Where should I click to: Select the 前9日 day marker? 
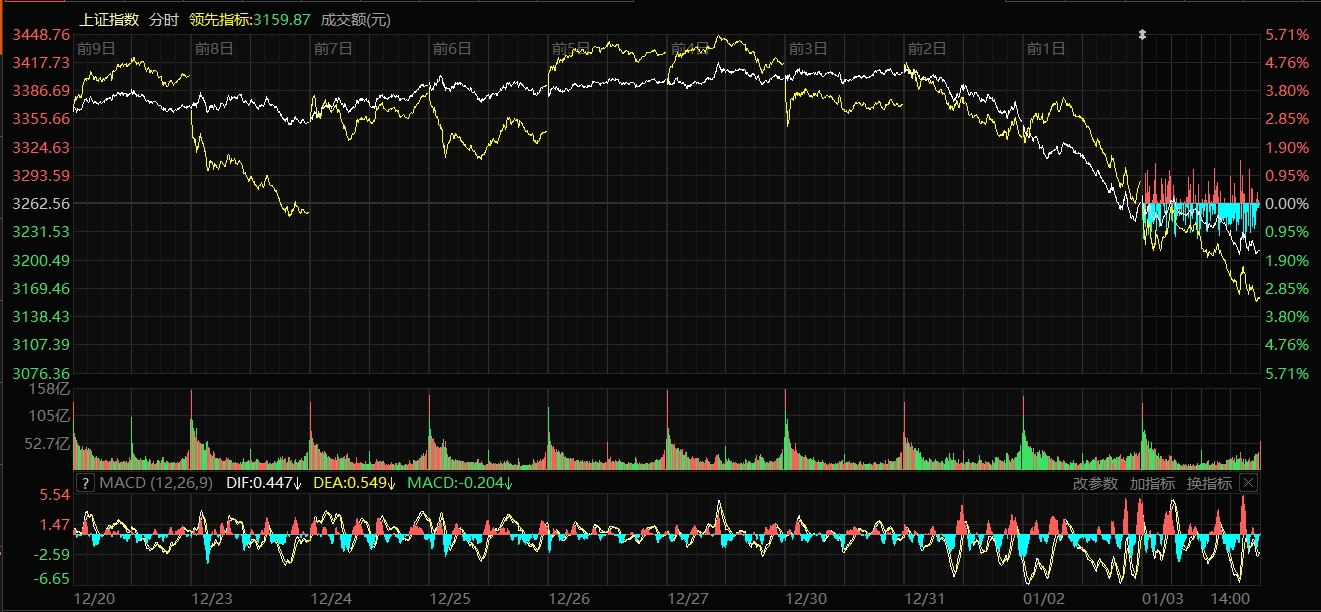point(96,48)
